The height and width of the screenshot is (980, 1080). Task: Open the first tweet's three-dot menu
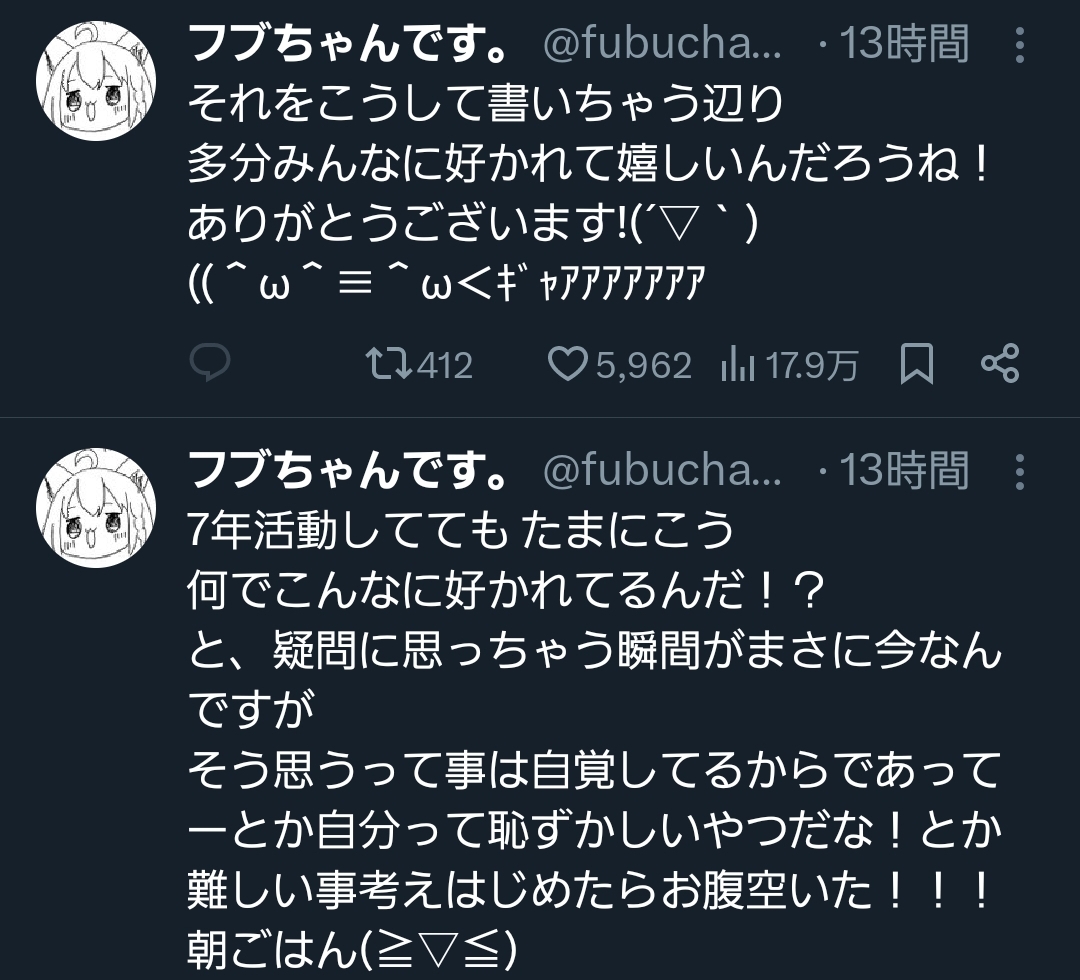[x=1020, y=45]
